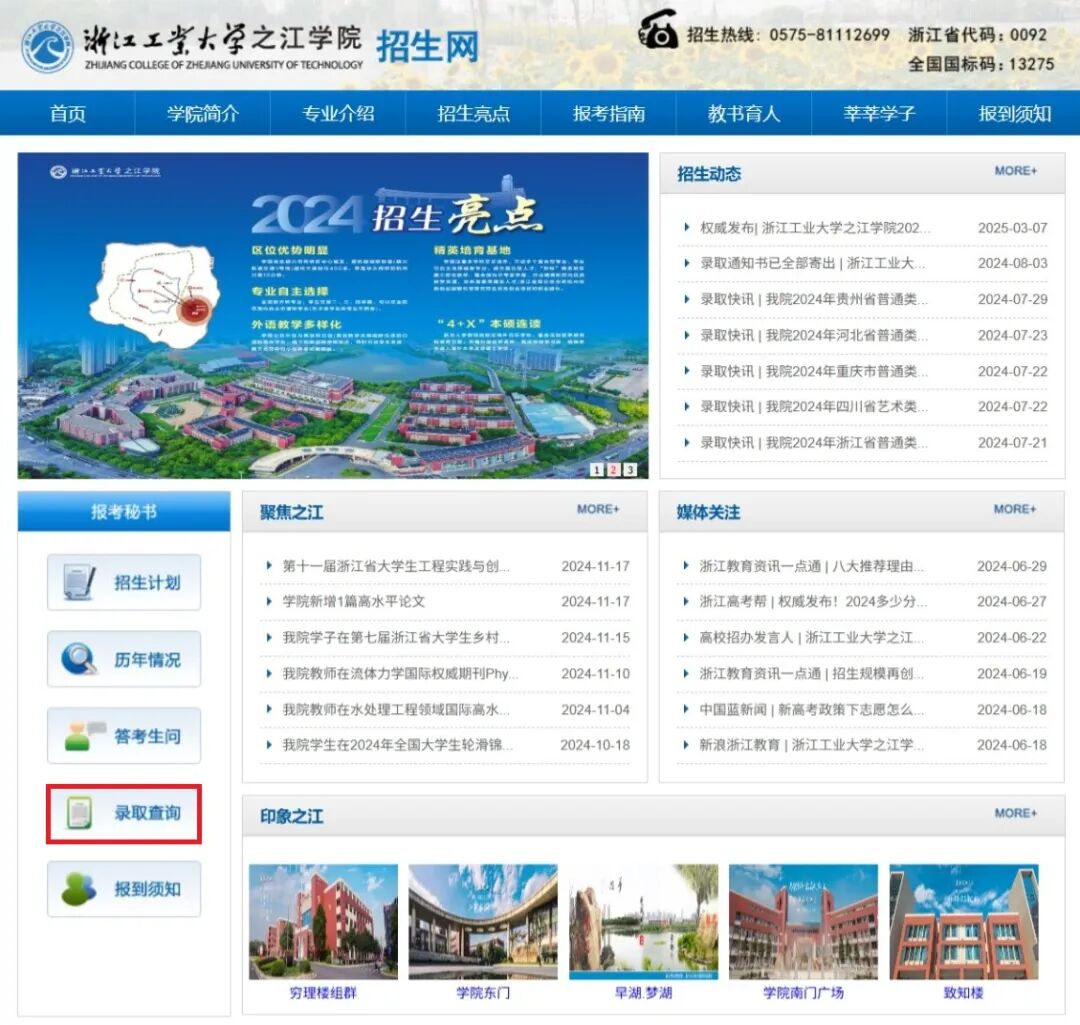Open 教书育人 navigation item

click(744, 113)
